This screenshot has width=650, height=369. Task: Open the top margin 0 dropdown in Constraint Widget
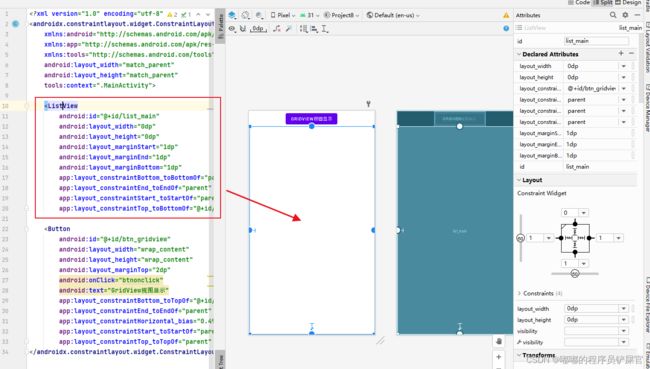pos(584,213)
